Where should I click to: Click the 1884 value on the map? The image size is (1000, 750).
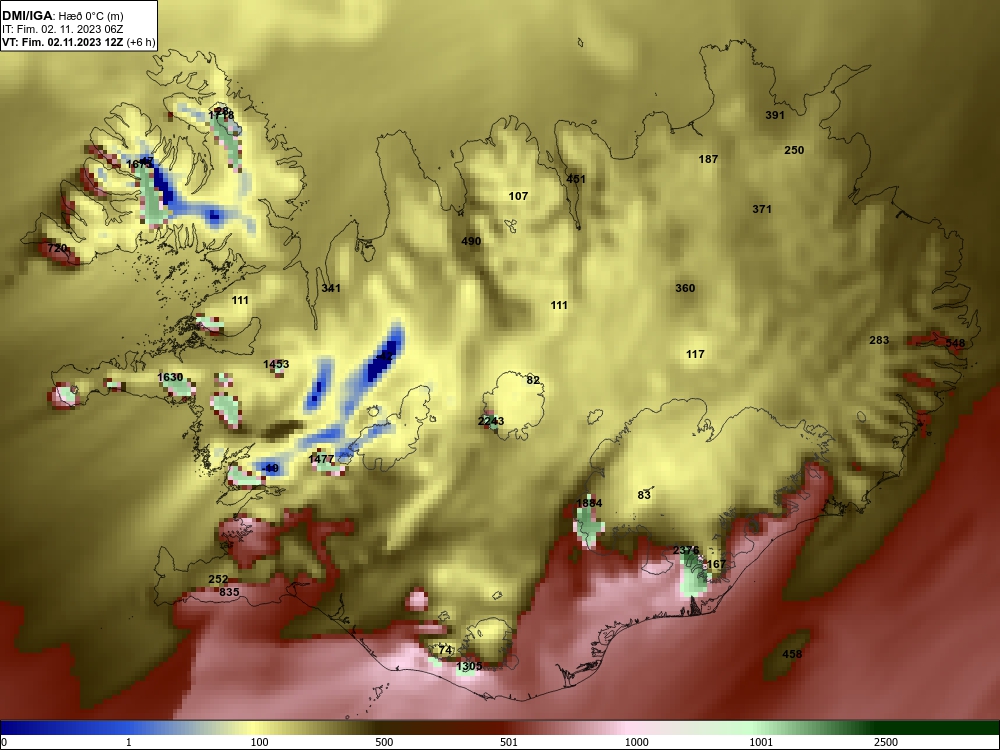pyautogui.click(x=589, y=503)
